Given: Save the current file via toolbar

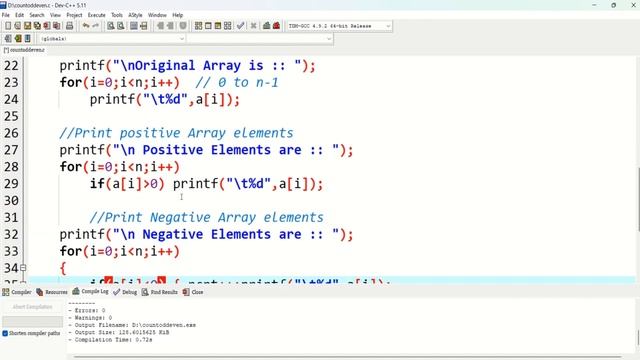Looking at the screenshot, I should (x=27, y=26).
